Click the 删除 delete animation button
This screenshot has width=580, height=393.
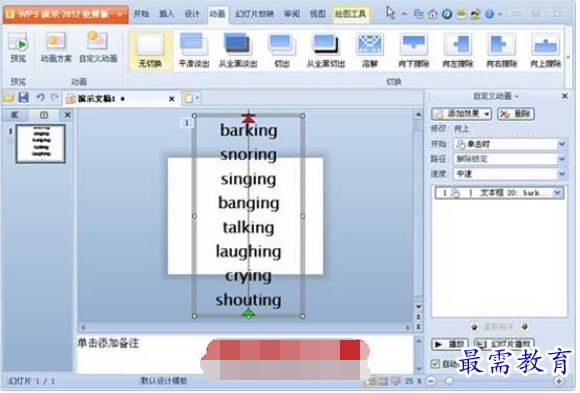coord(516,114)
